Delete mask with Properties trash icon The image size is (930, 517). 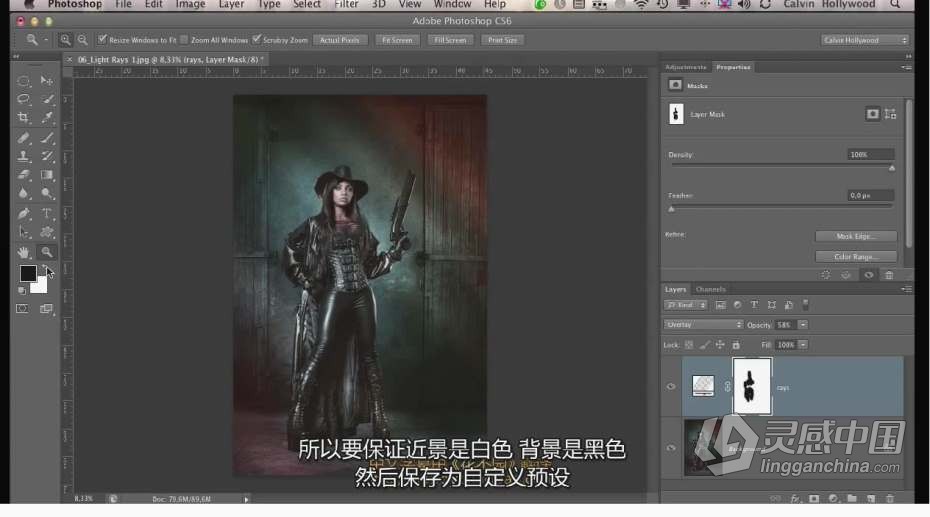pos(889,275)
